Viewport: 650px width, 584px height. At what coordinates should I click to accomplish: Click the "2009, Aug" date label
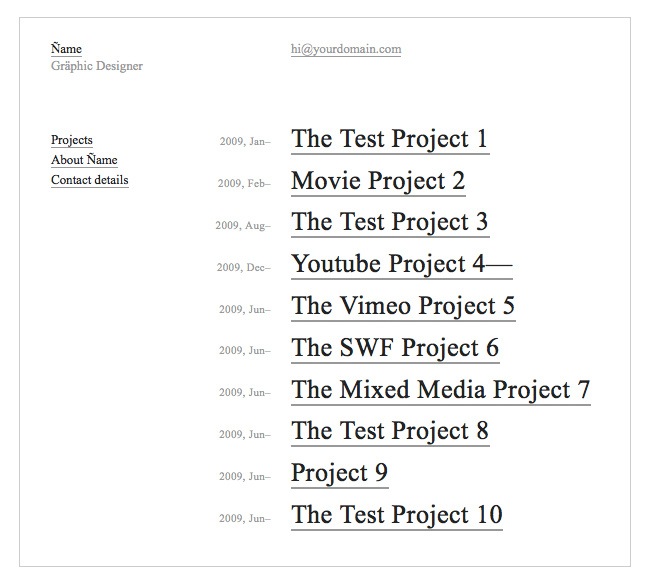tap(242, 226)
